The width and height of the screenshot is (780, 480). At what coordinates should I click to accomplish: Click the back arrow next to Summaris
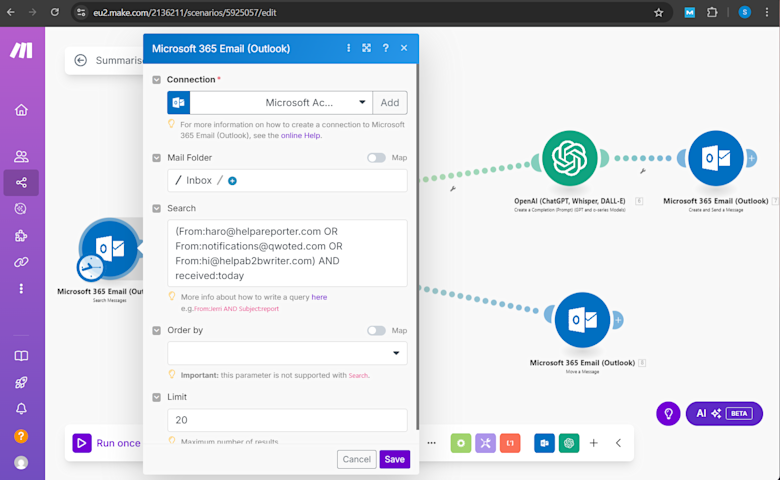tap(81, 60)
